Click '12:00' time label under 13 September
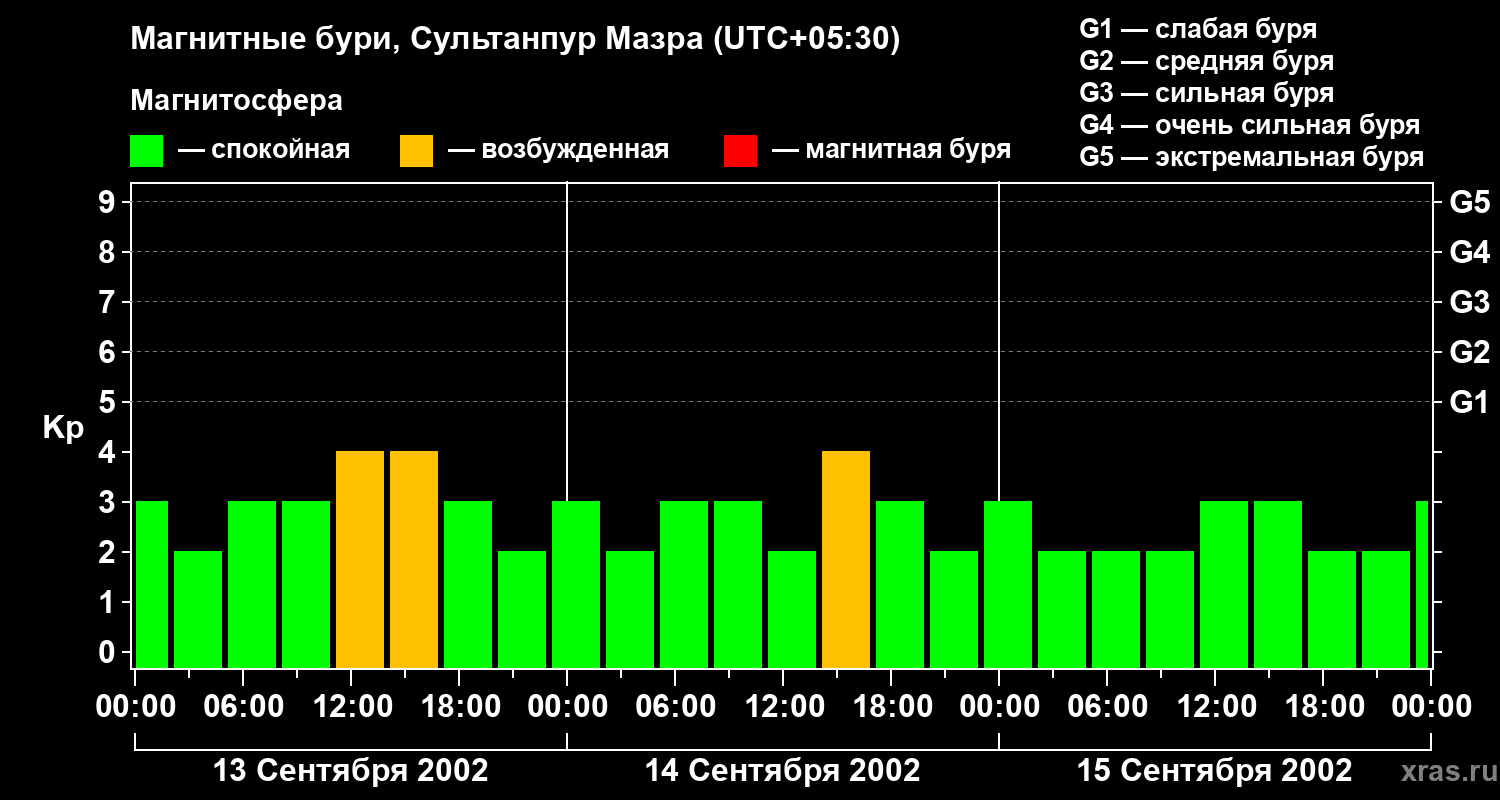 point(351,707)
